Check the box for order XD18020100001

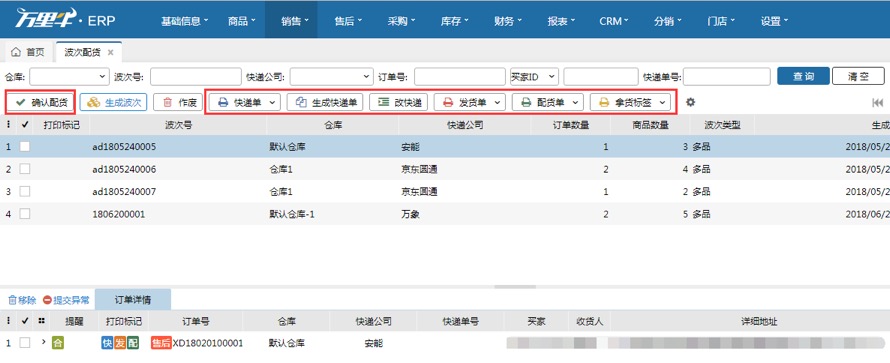click(25, 343)
